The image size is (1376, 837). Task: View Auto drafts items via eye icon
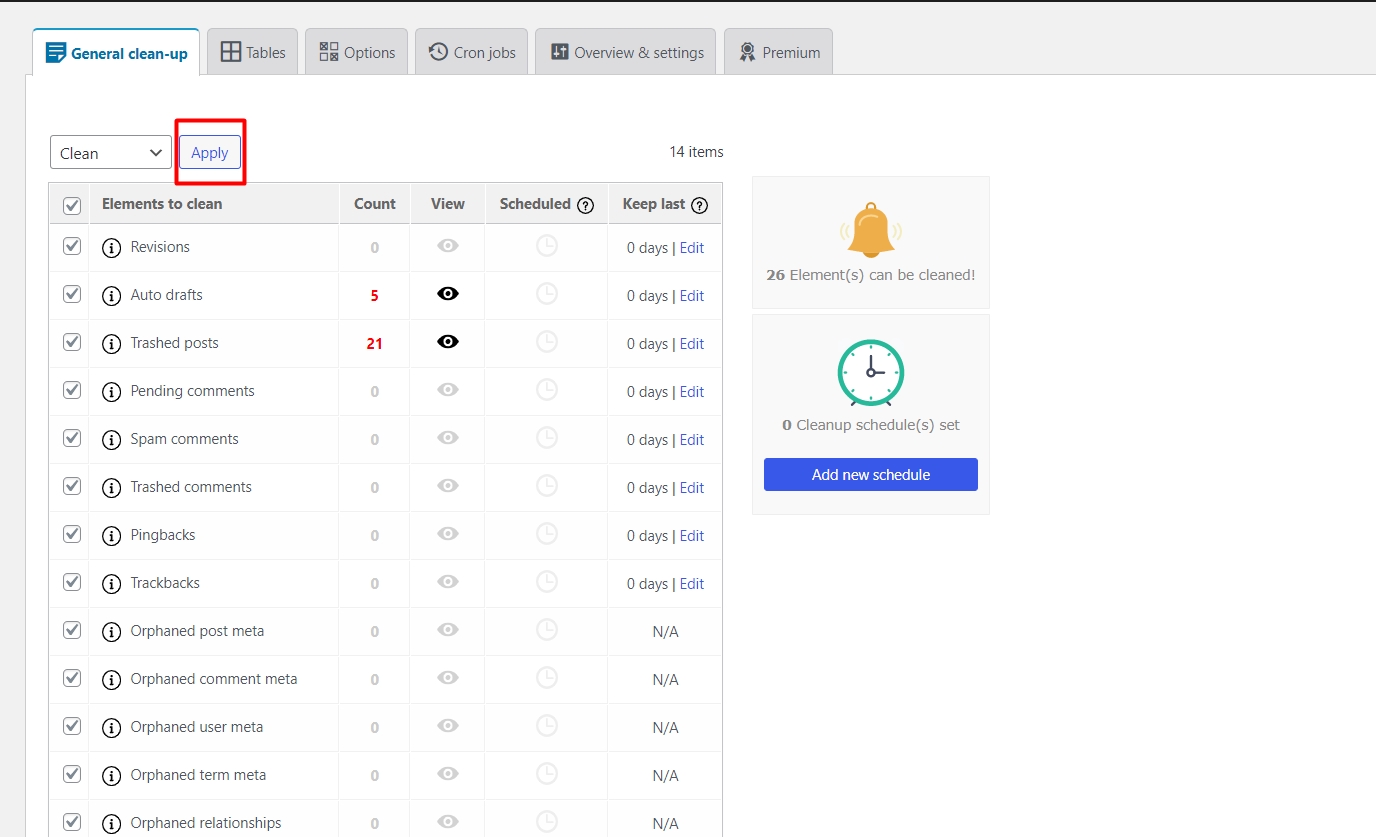pyautogui.click(x=448, y=294)
